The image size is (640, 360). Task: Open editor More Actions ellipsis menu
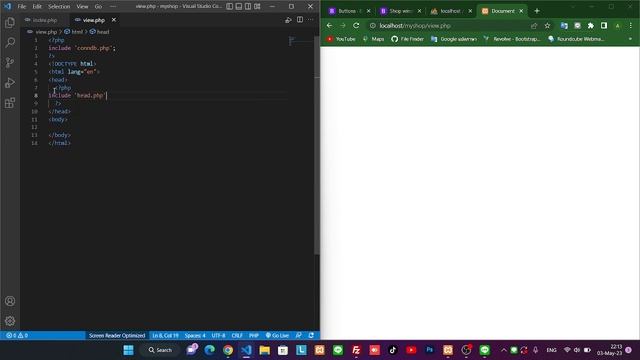[x=311, y=20]
